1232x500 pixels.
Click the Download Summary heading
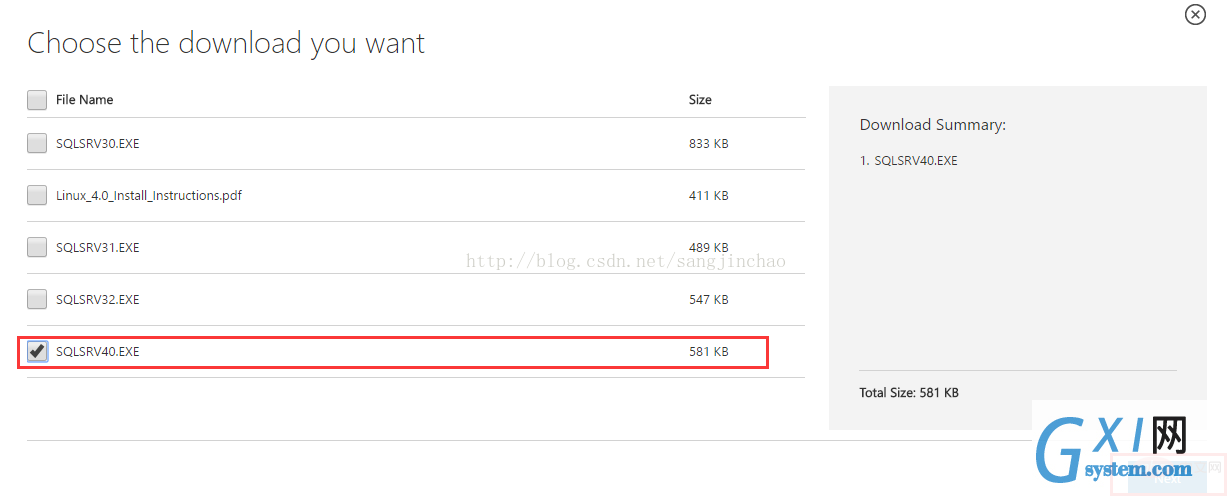point(933,125)
